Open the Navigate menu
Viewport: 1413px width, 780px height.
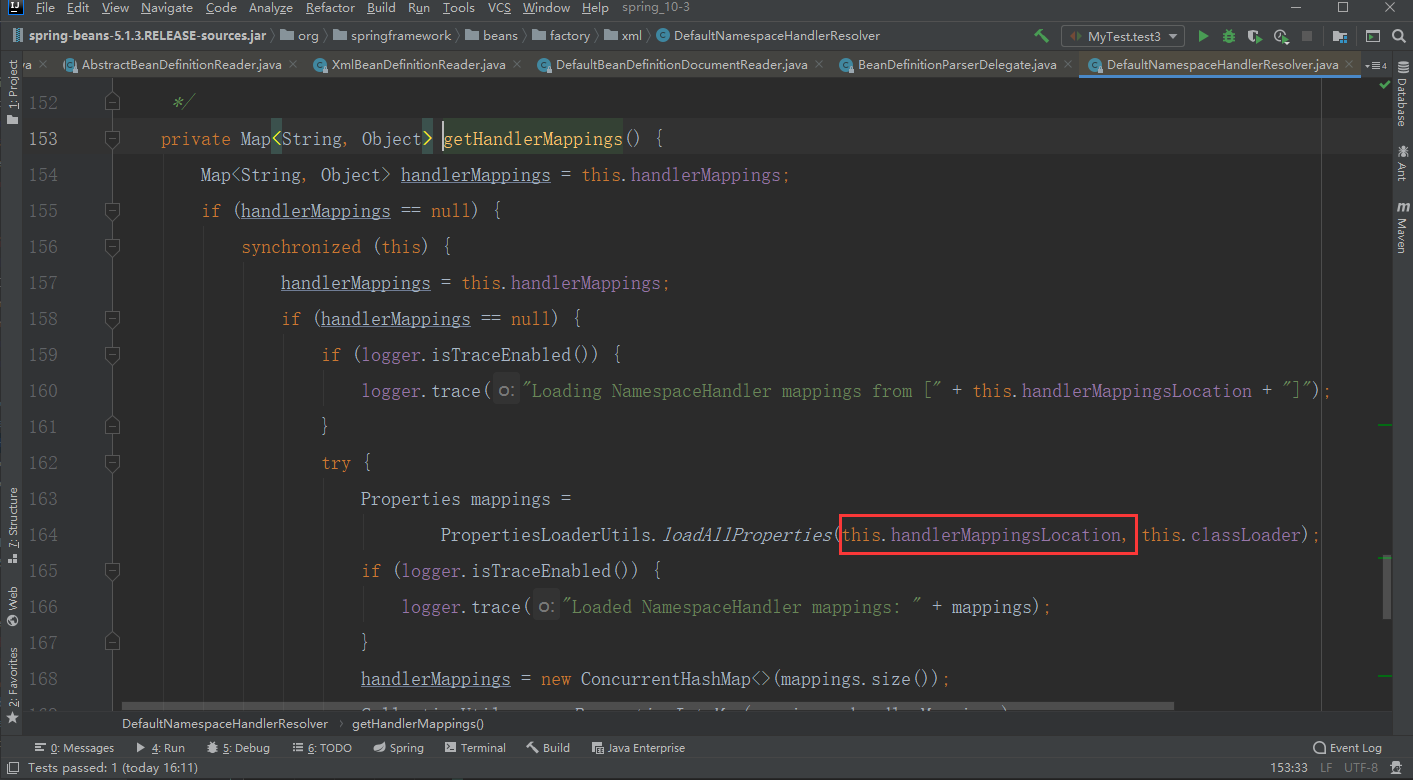pos(167,8)
